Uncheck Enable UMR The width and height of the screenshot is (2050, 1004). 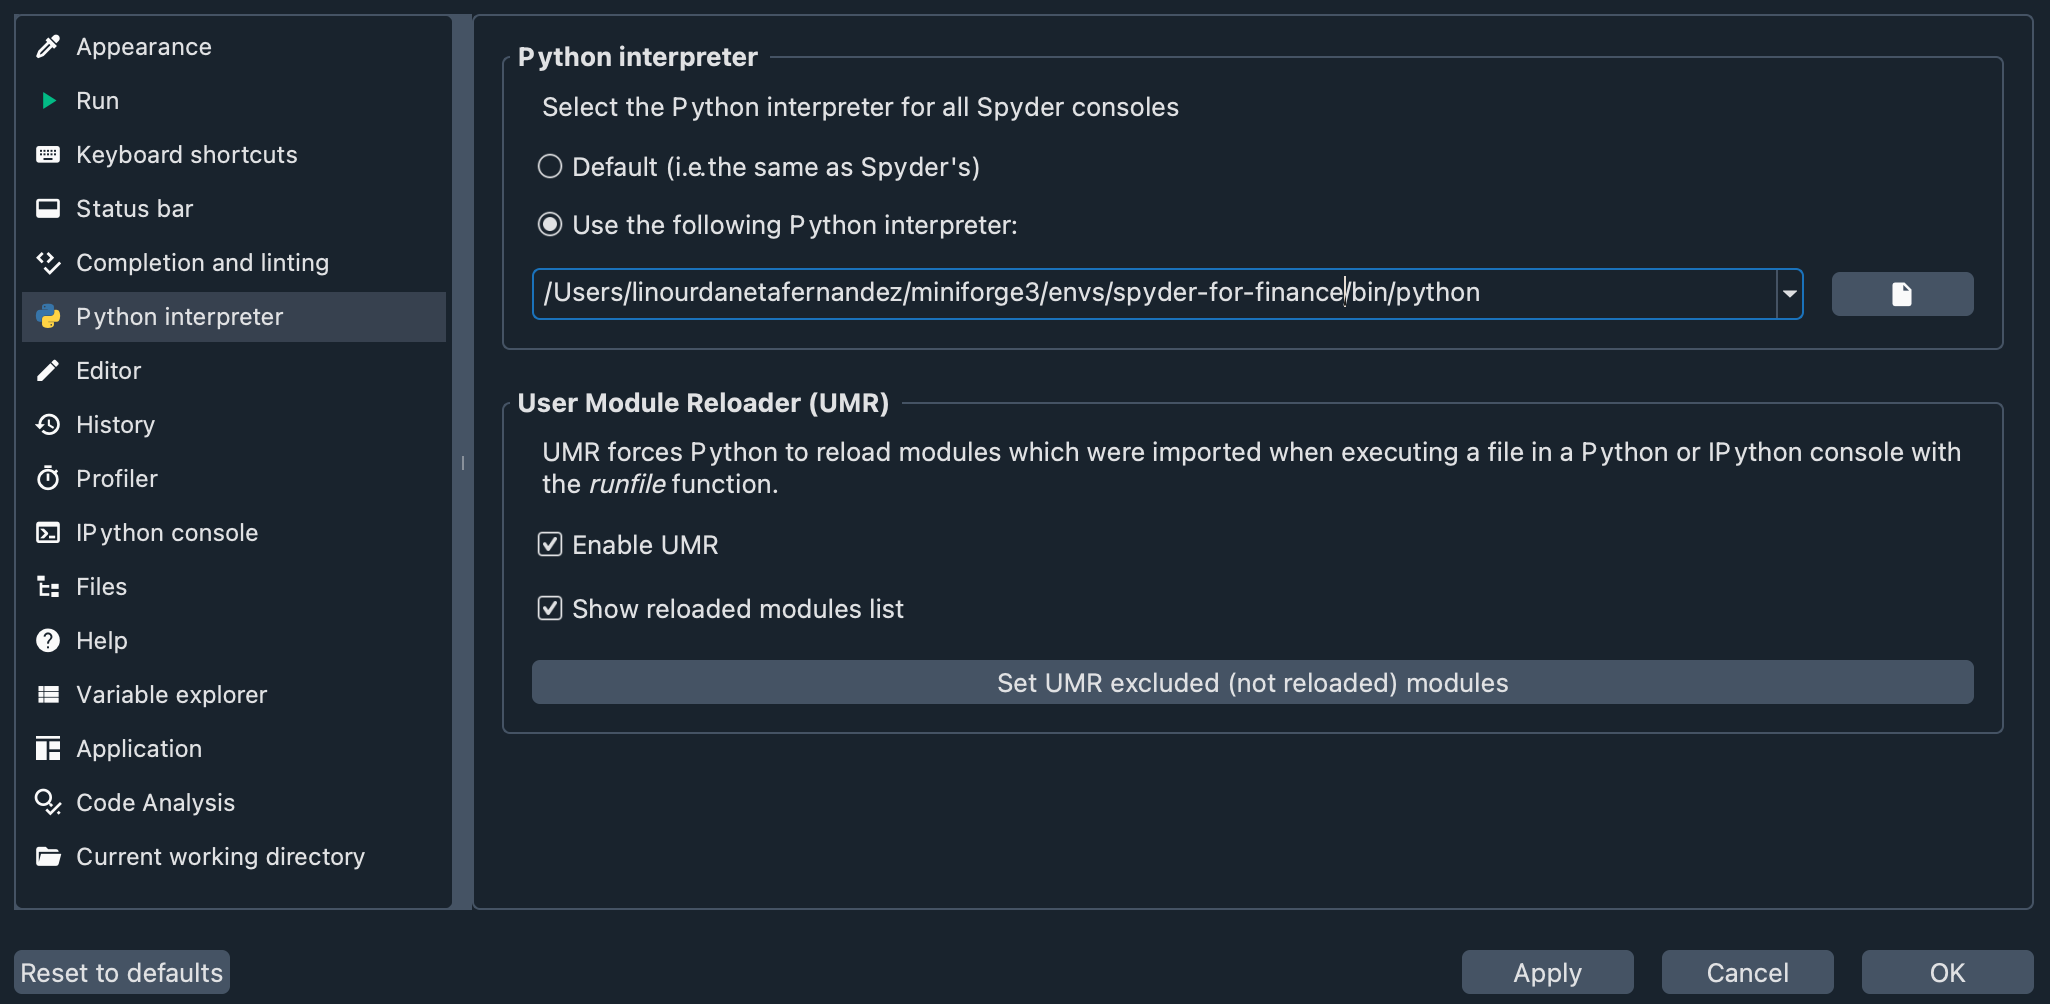tap(550, 544)
